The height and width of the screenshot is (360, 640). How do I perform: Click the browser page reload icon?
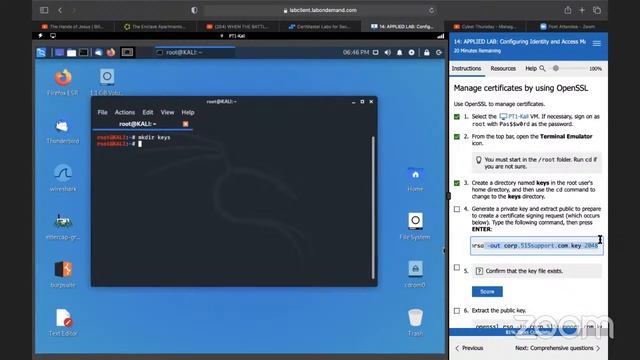point(431,10)
